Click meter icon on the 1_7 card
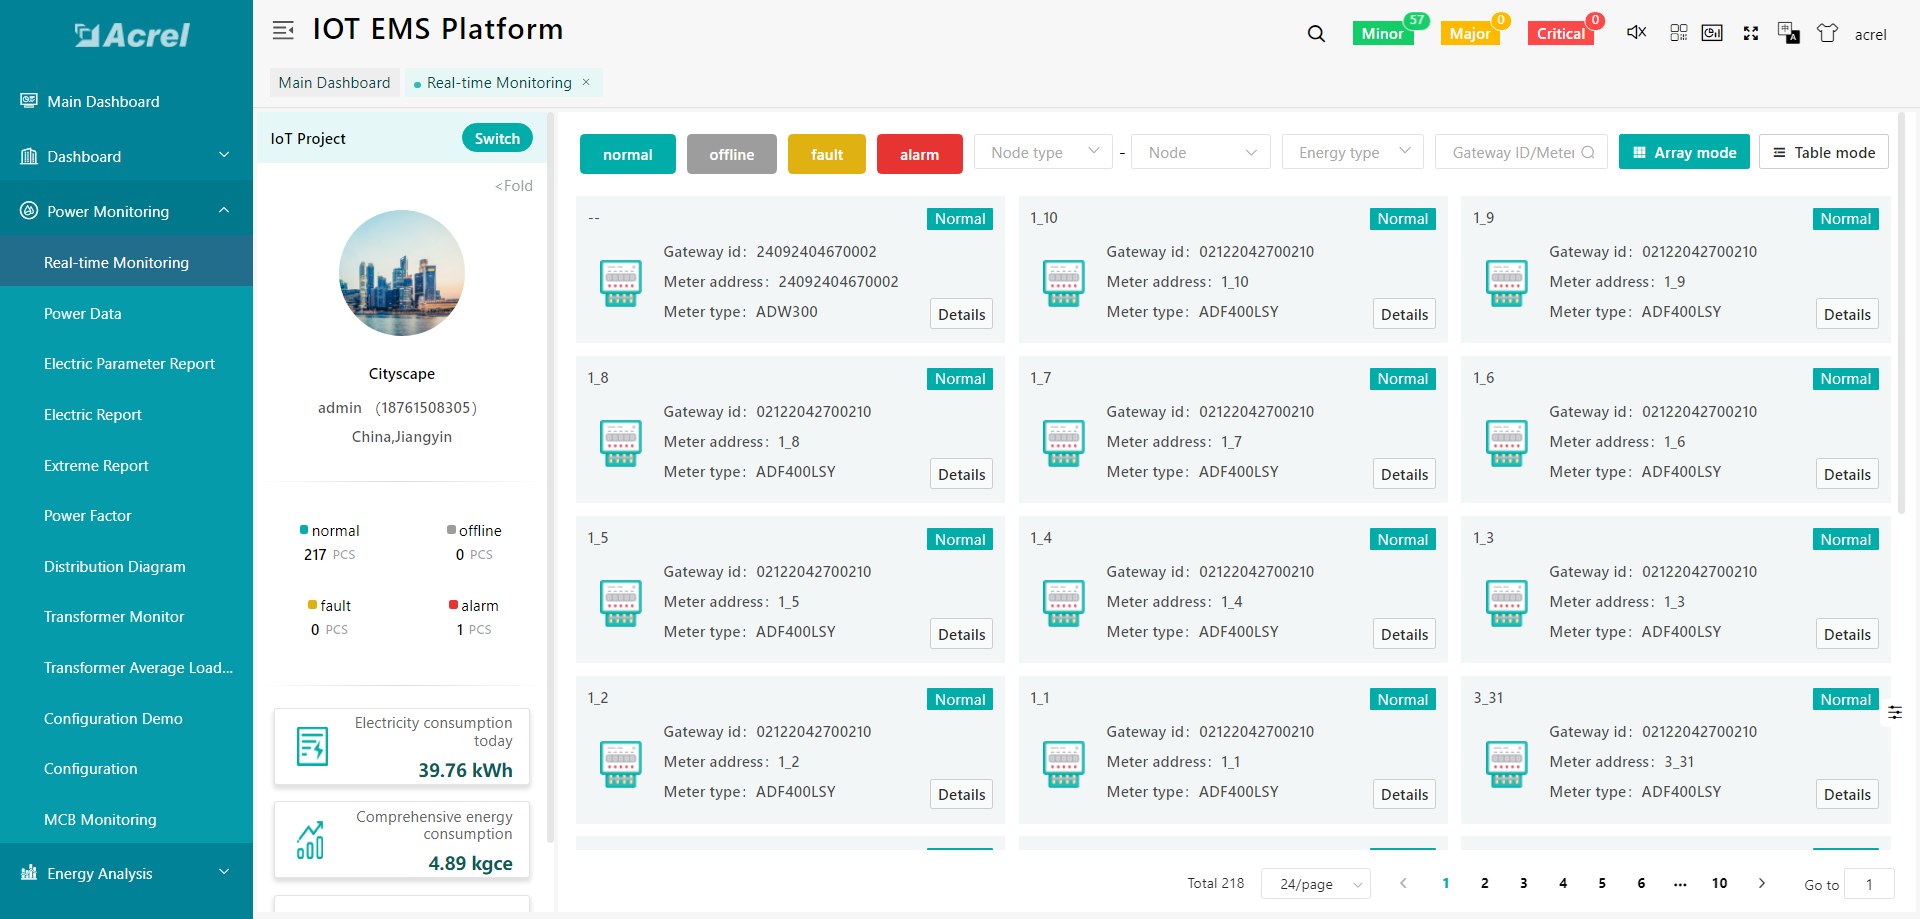 click(x=1063, y=443)
